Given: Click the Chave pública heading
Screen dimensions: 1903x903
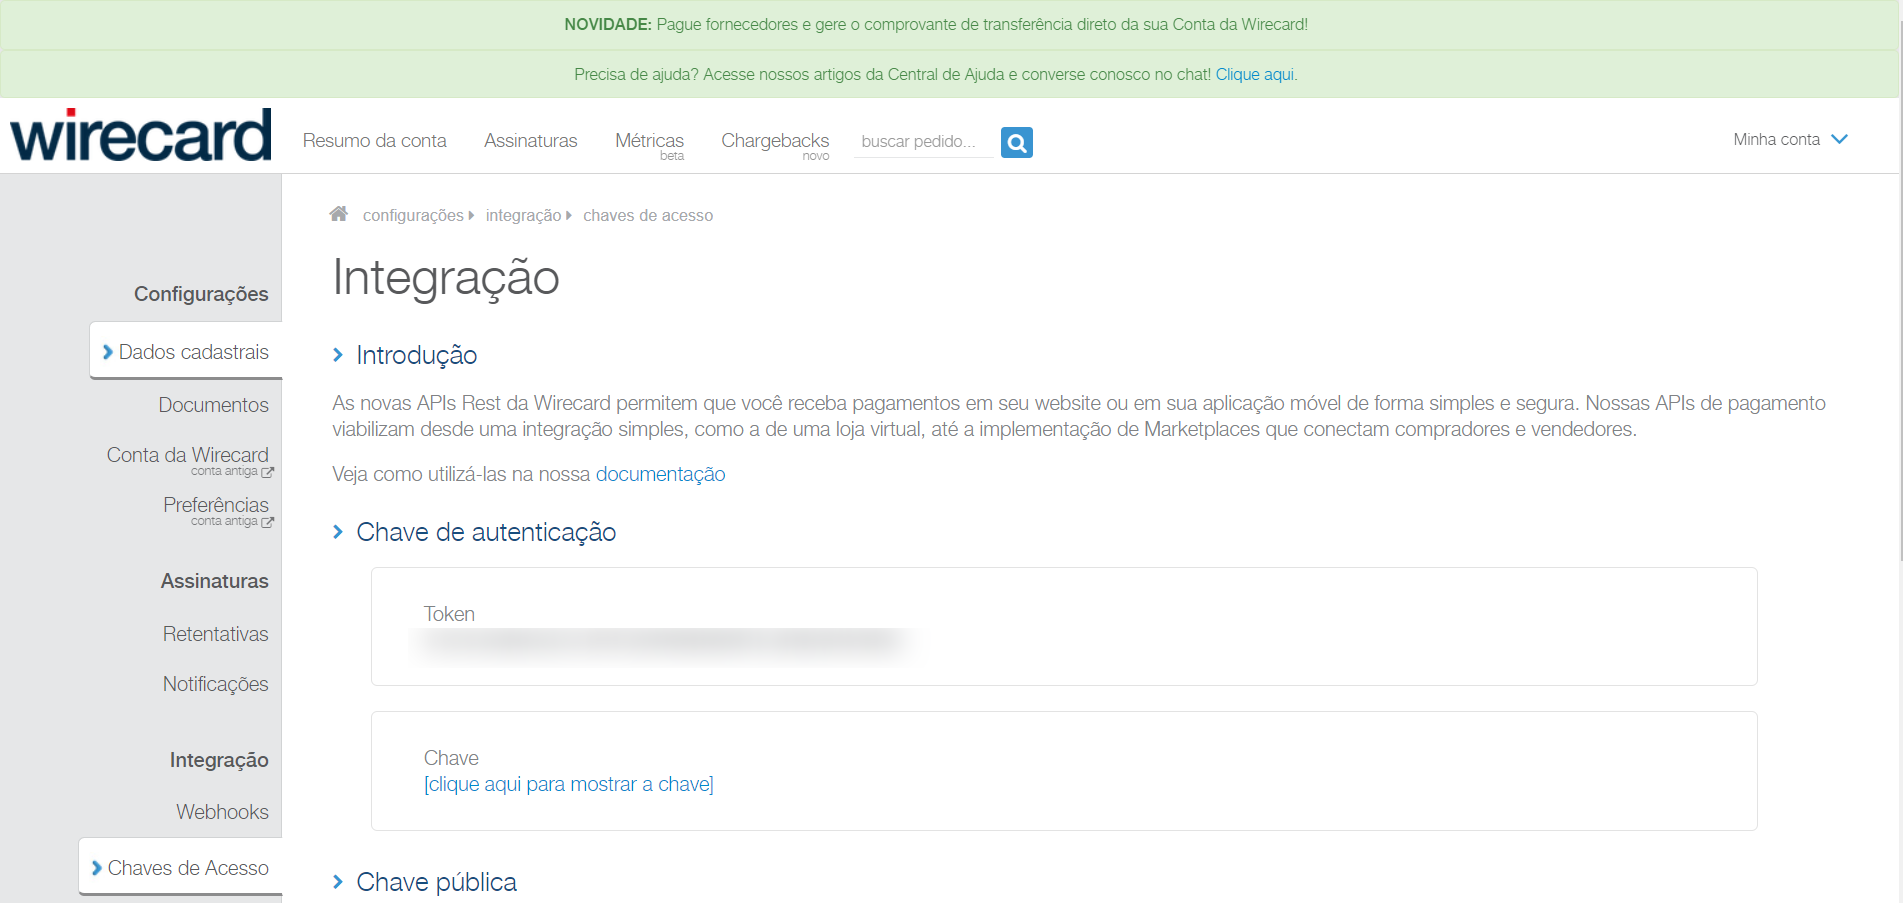Looking at the screenshot, I should 437,882.
